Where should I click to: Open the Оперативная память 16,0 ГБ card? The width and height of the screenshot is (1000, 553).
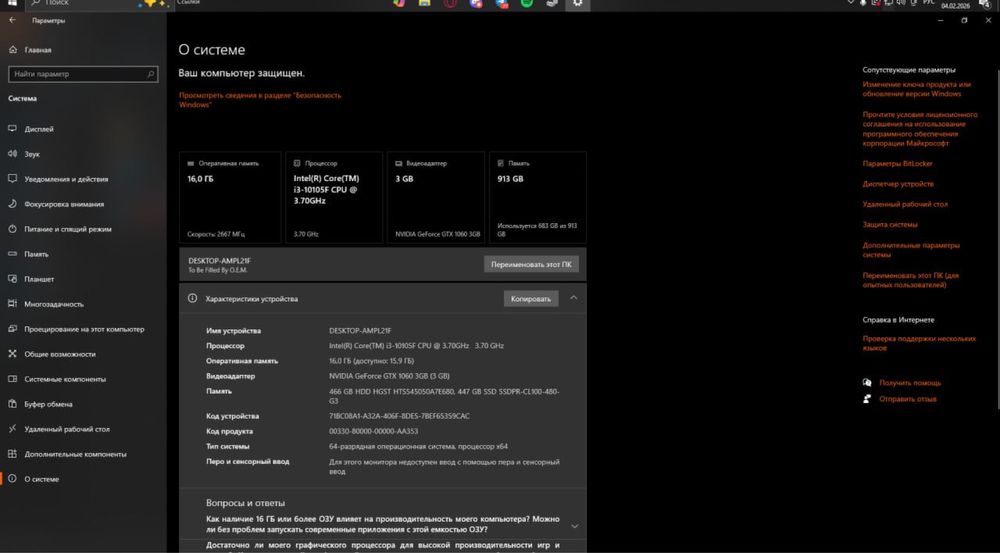(230, 198)
